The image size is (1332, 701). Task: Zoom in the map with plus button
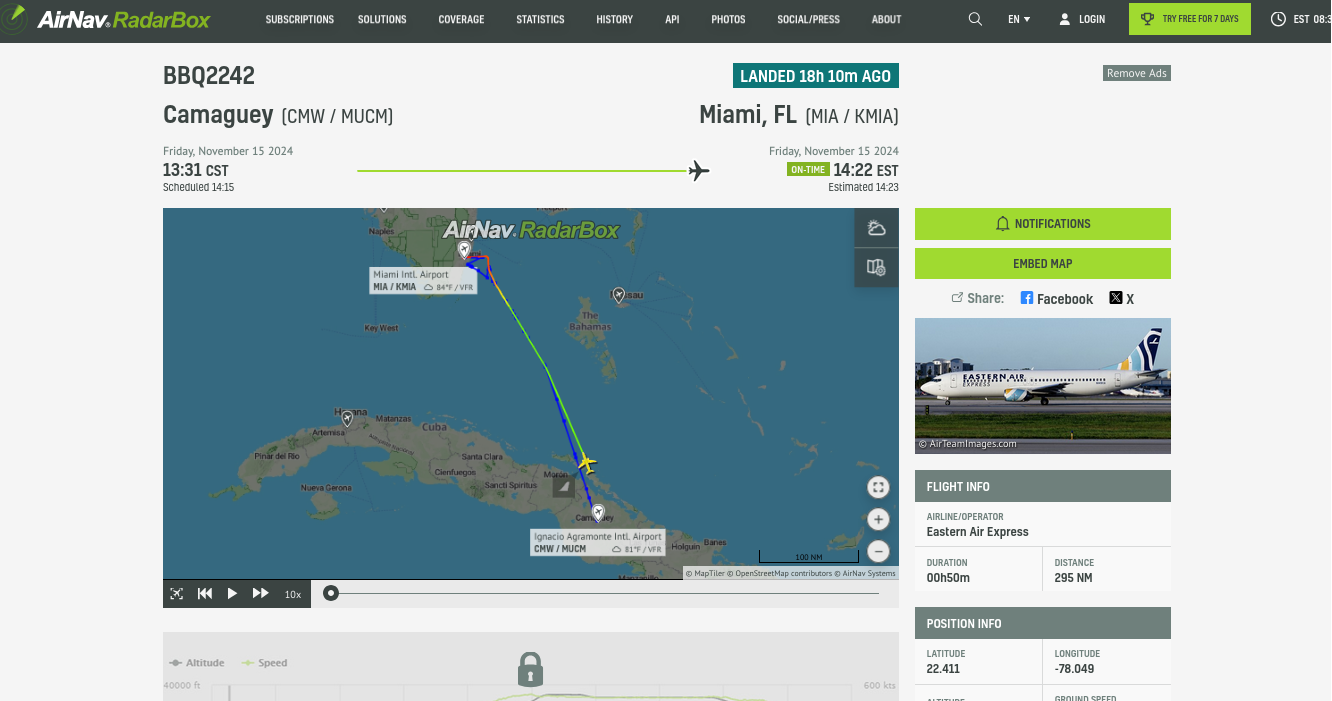878,519
